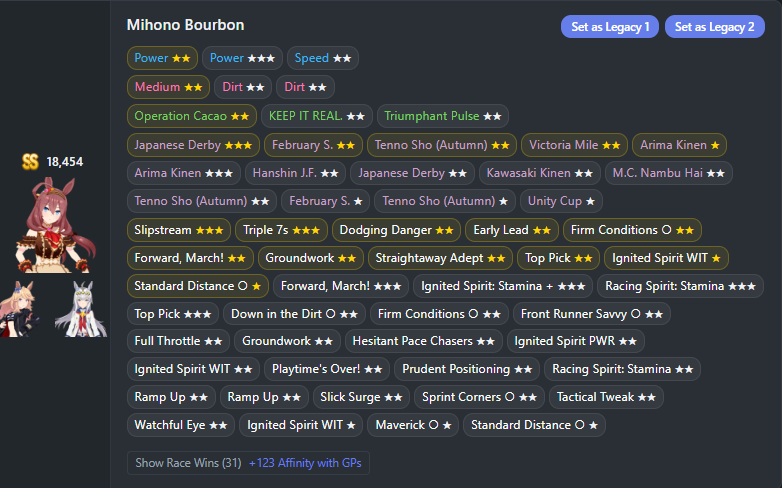This screenshot has width=782, height=488.
Task: Click the Triple 7s chip
Action: tap(281, 230)
